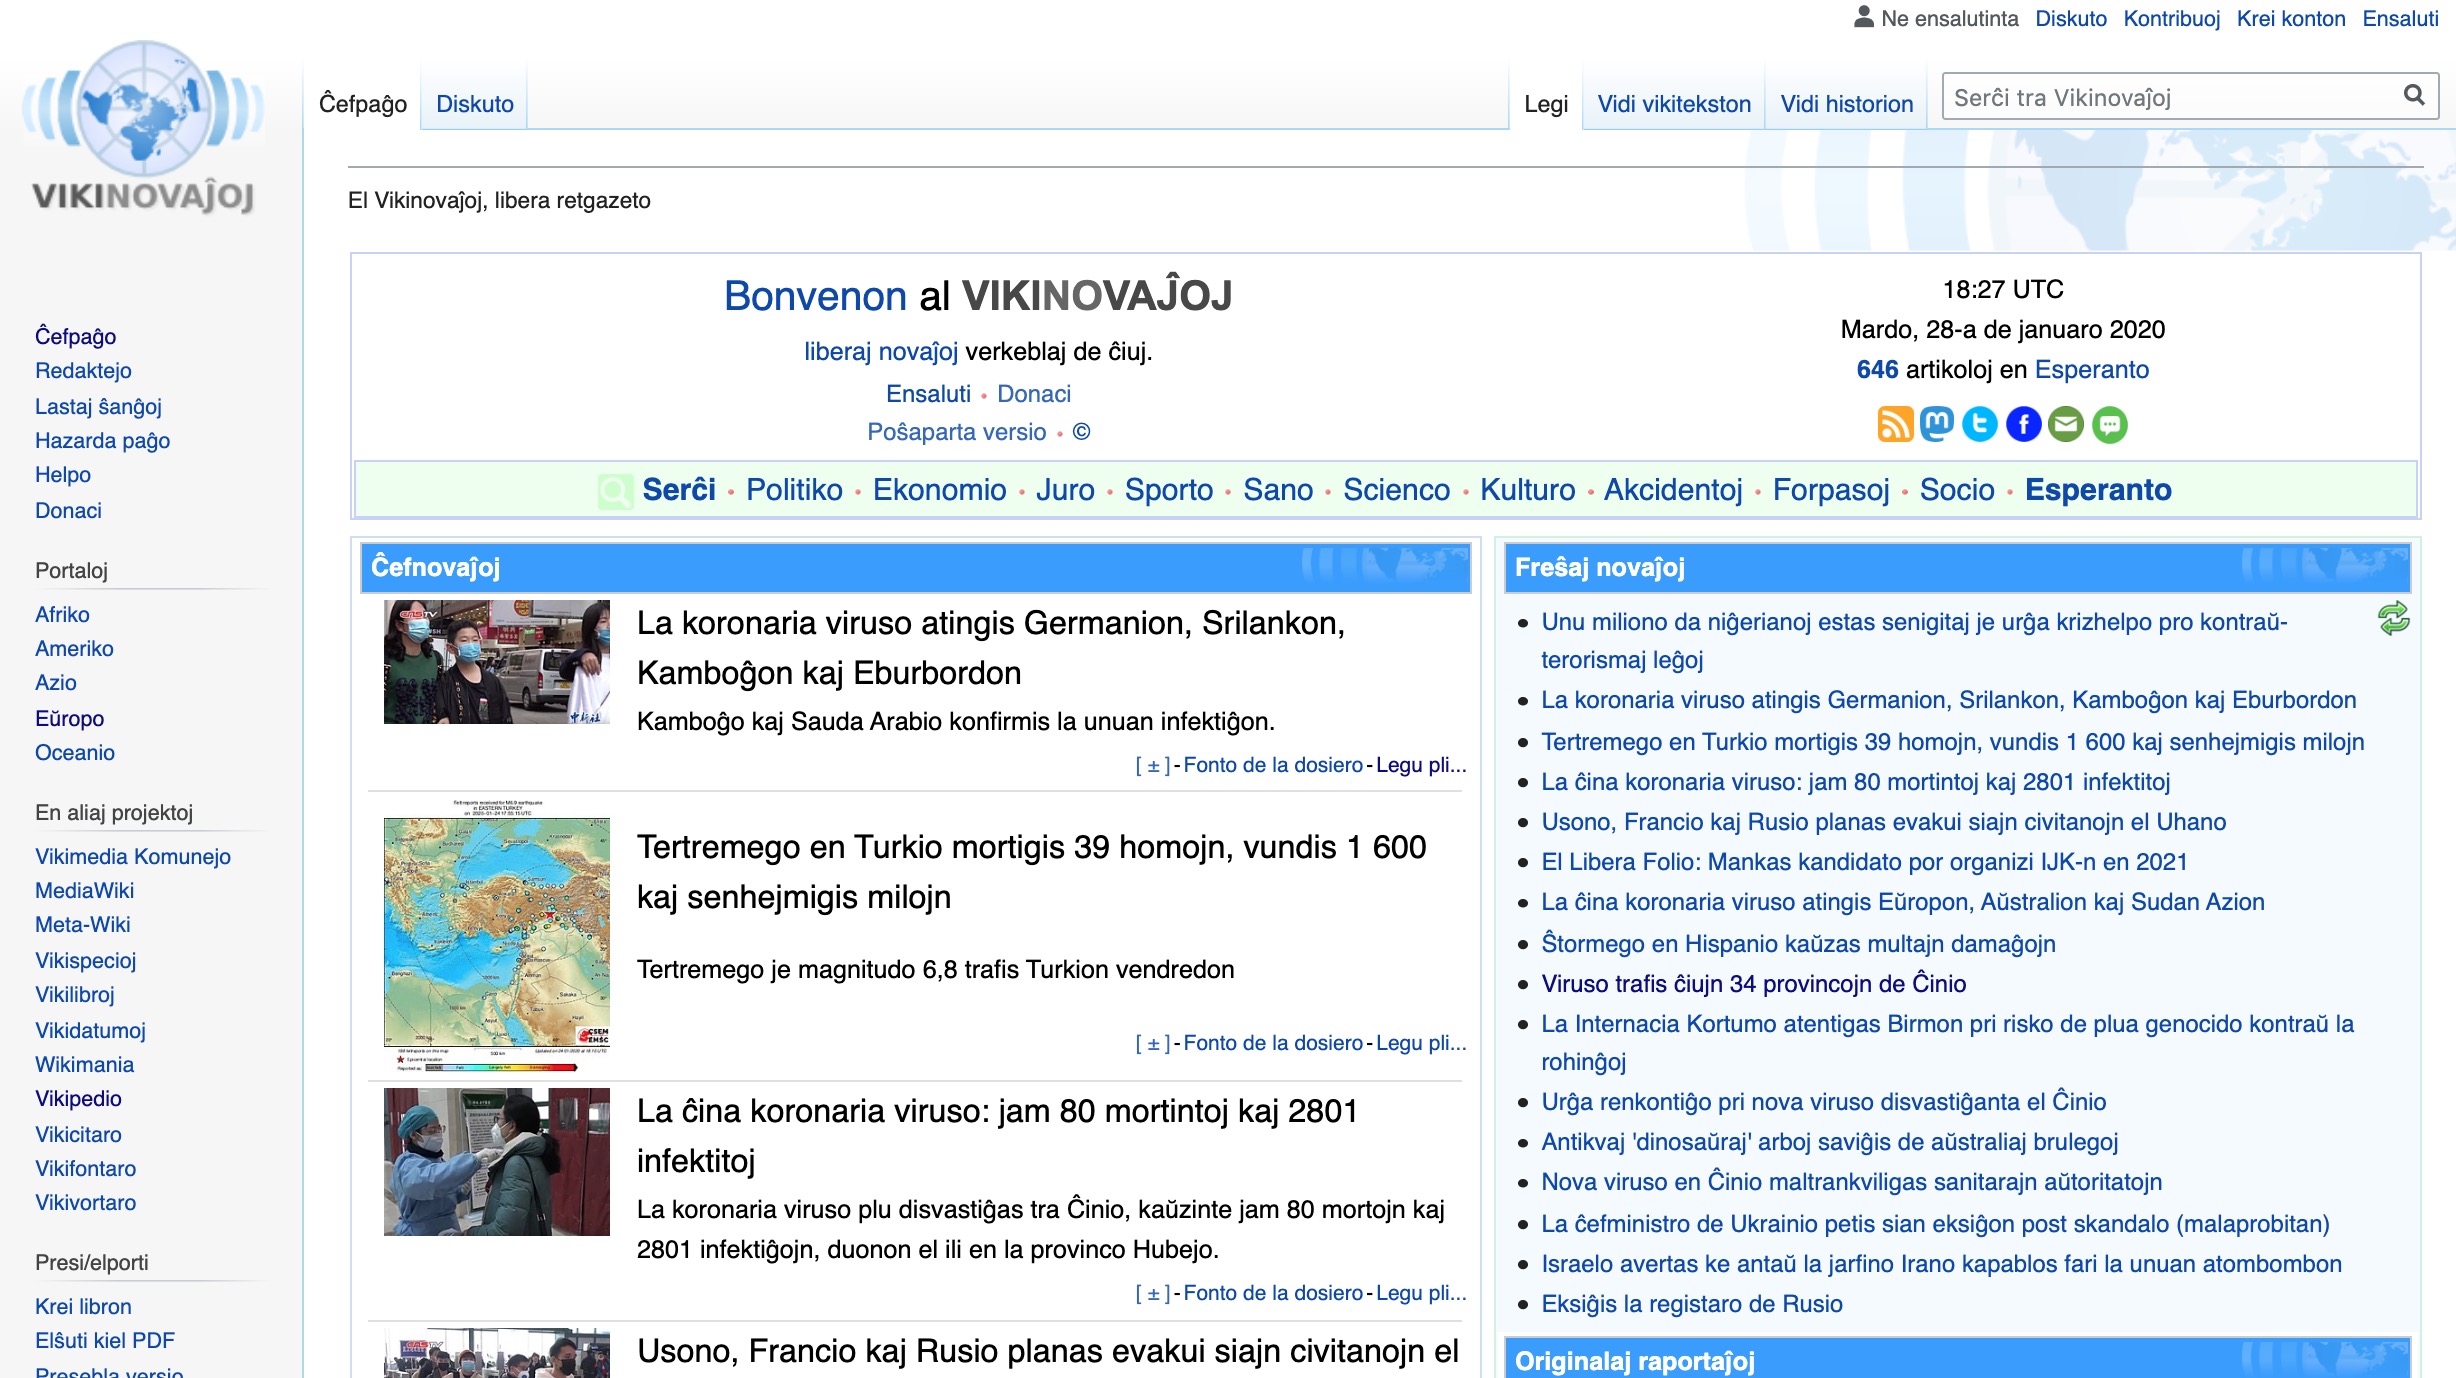Open the Afriko portal link

(x=62, y=614)
